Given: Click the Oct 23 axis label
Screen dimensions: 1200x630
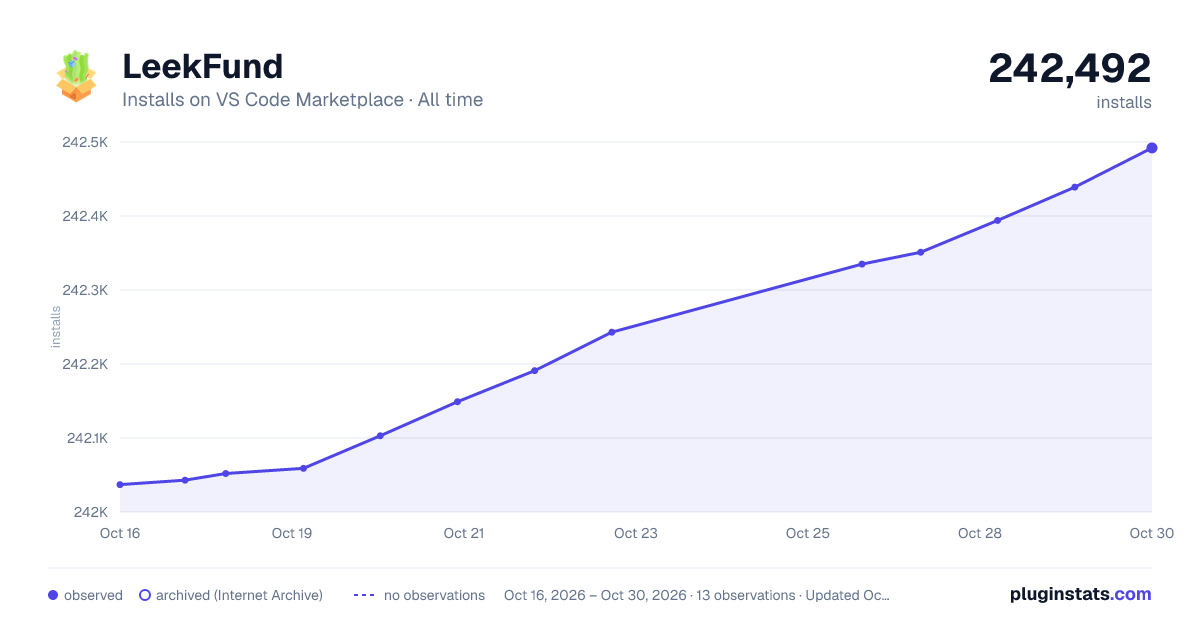Looking at the screenshot, I should click(636, 533).
